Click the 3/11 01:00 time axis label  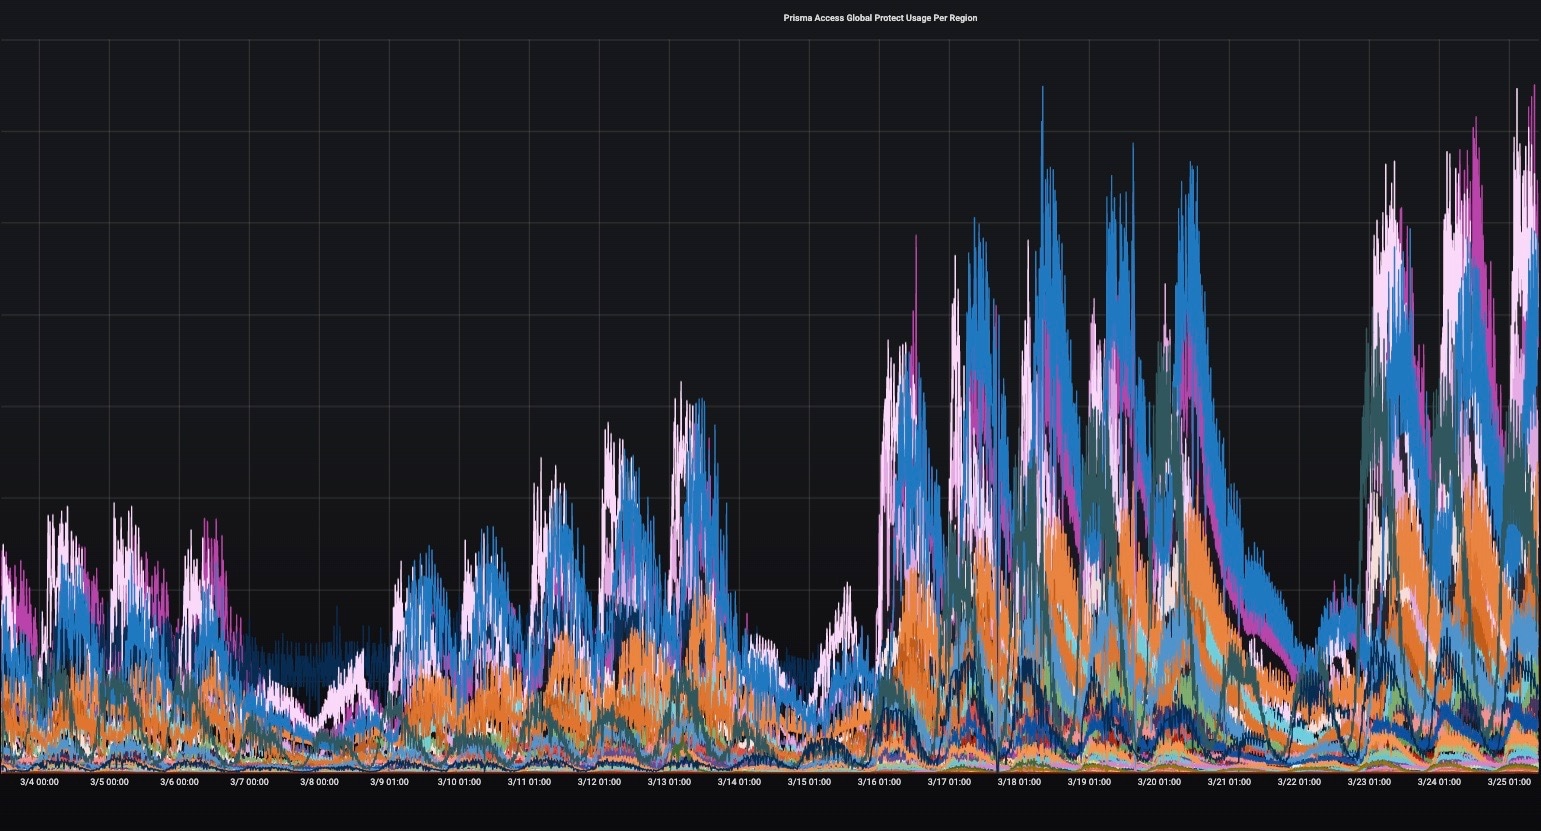[x=529, y=782]
